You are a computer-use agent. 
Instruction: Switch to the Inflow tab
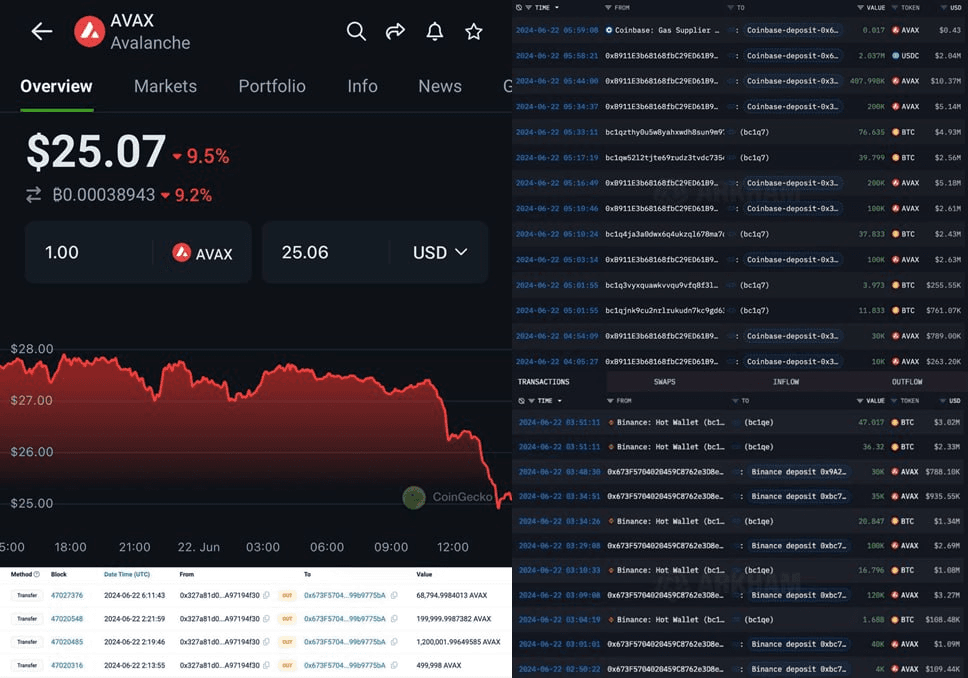point(786,382)
